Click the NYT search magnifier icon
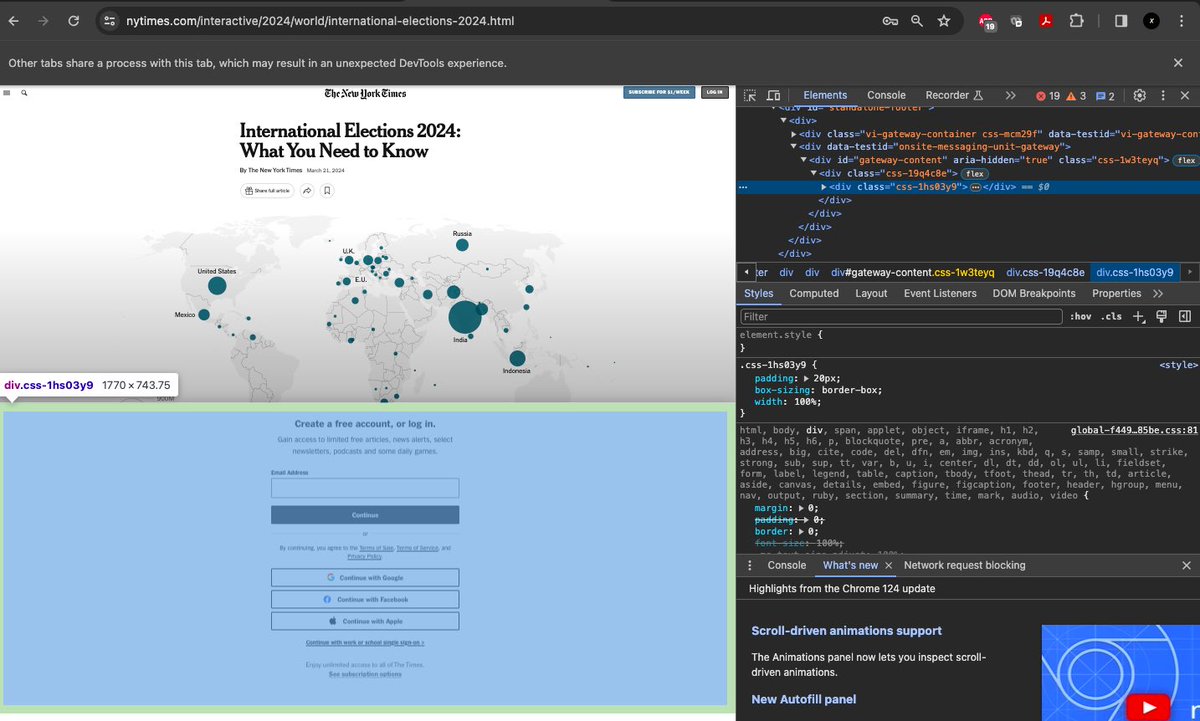The width and height of the screenshot is (1200, 721). [x=24, y=93]
